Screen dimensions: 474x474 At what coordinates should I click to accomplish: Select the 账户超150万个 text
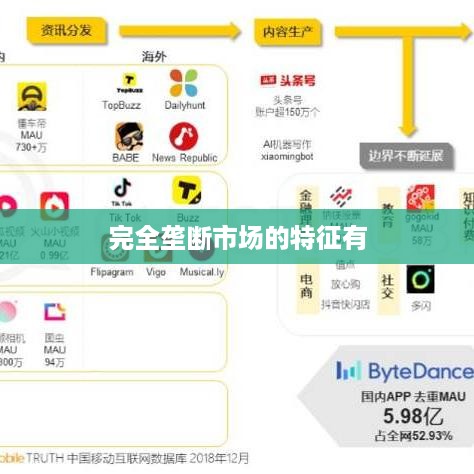click(287, 112)
